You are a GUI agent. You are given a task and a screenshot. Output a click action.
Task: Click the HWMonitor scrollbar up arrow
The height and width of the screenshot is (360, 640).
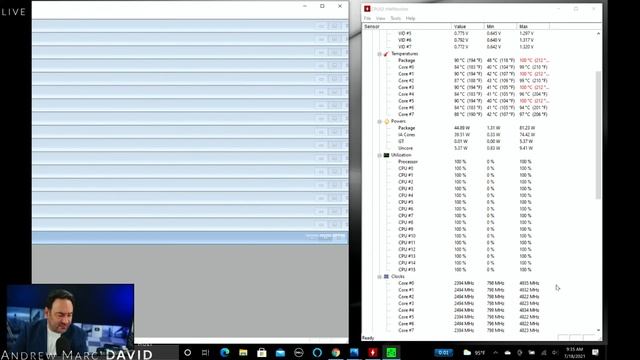598,33
